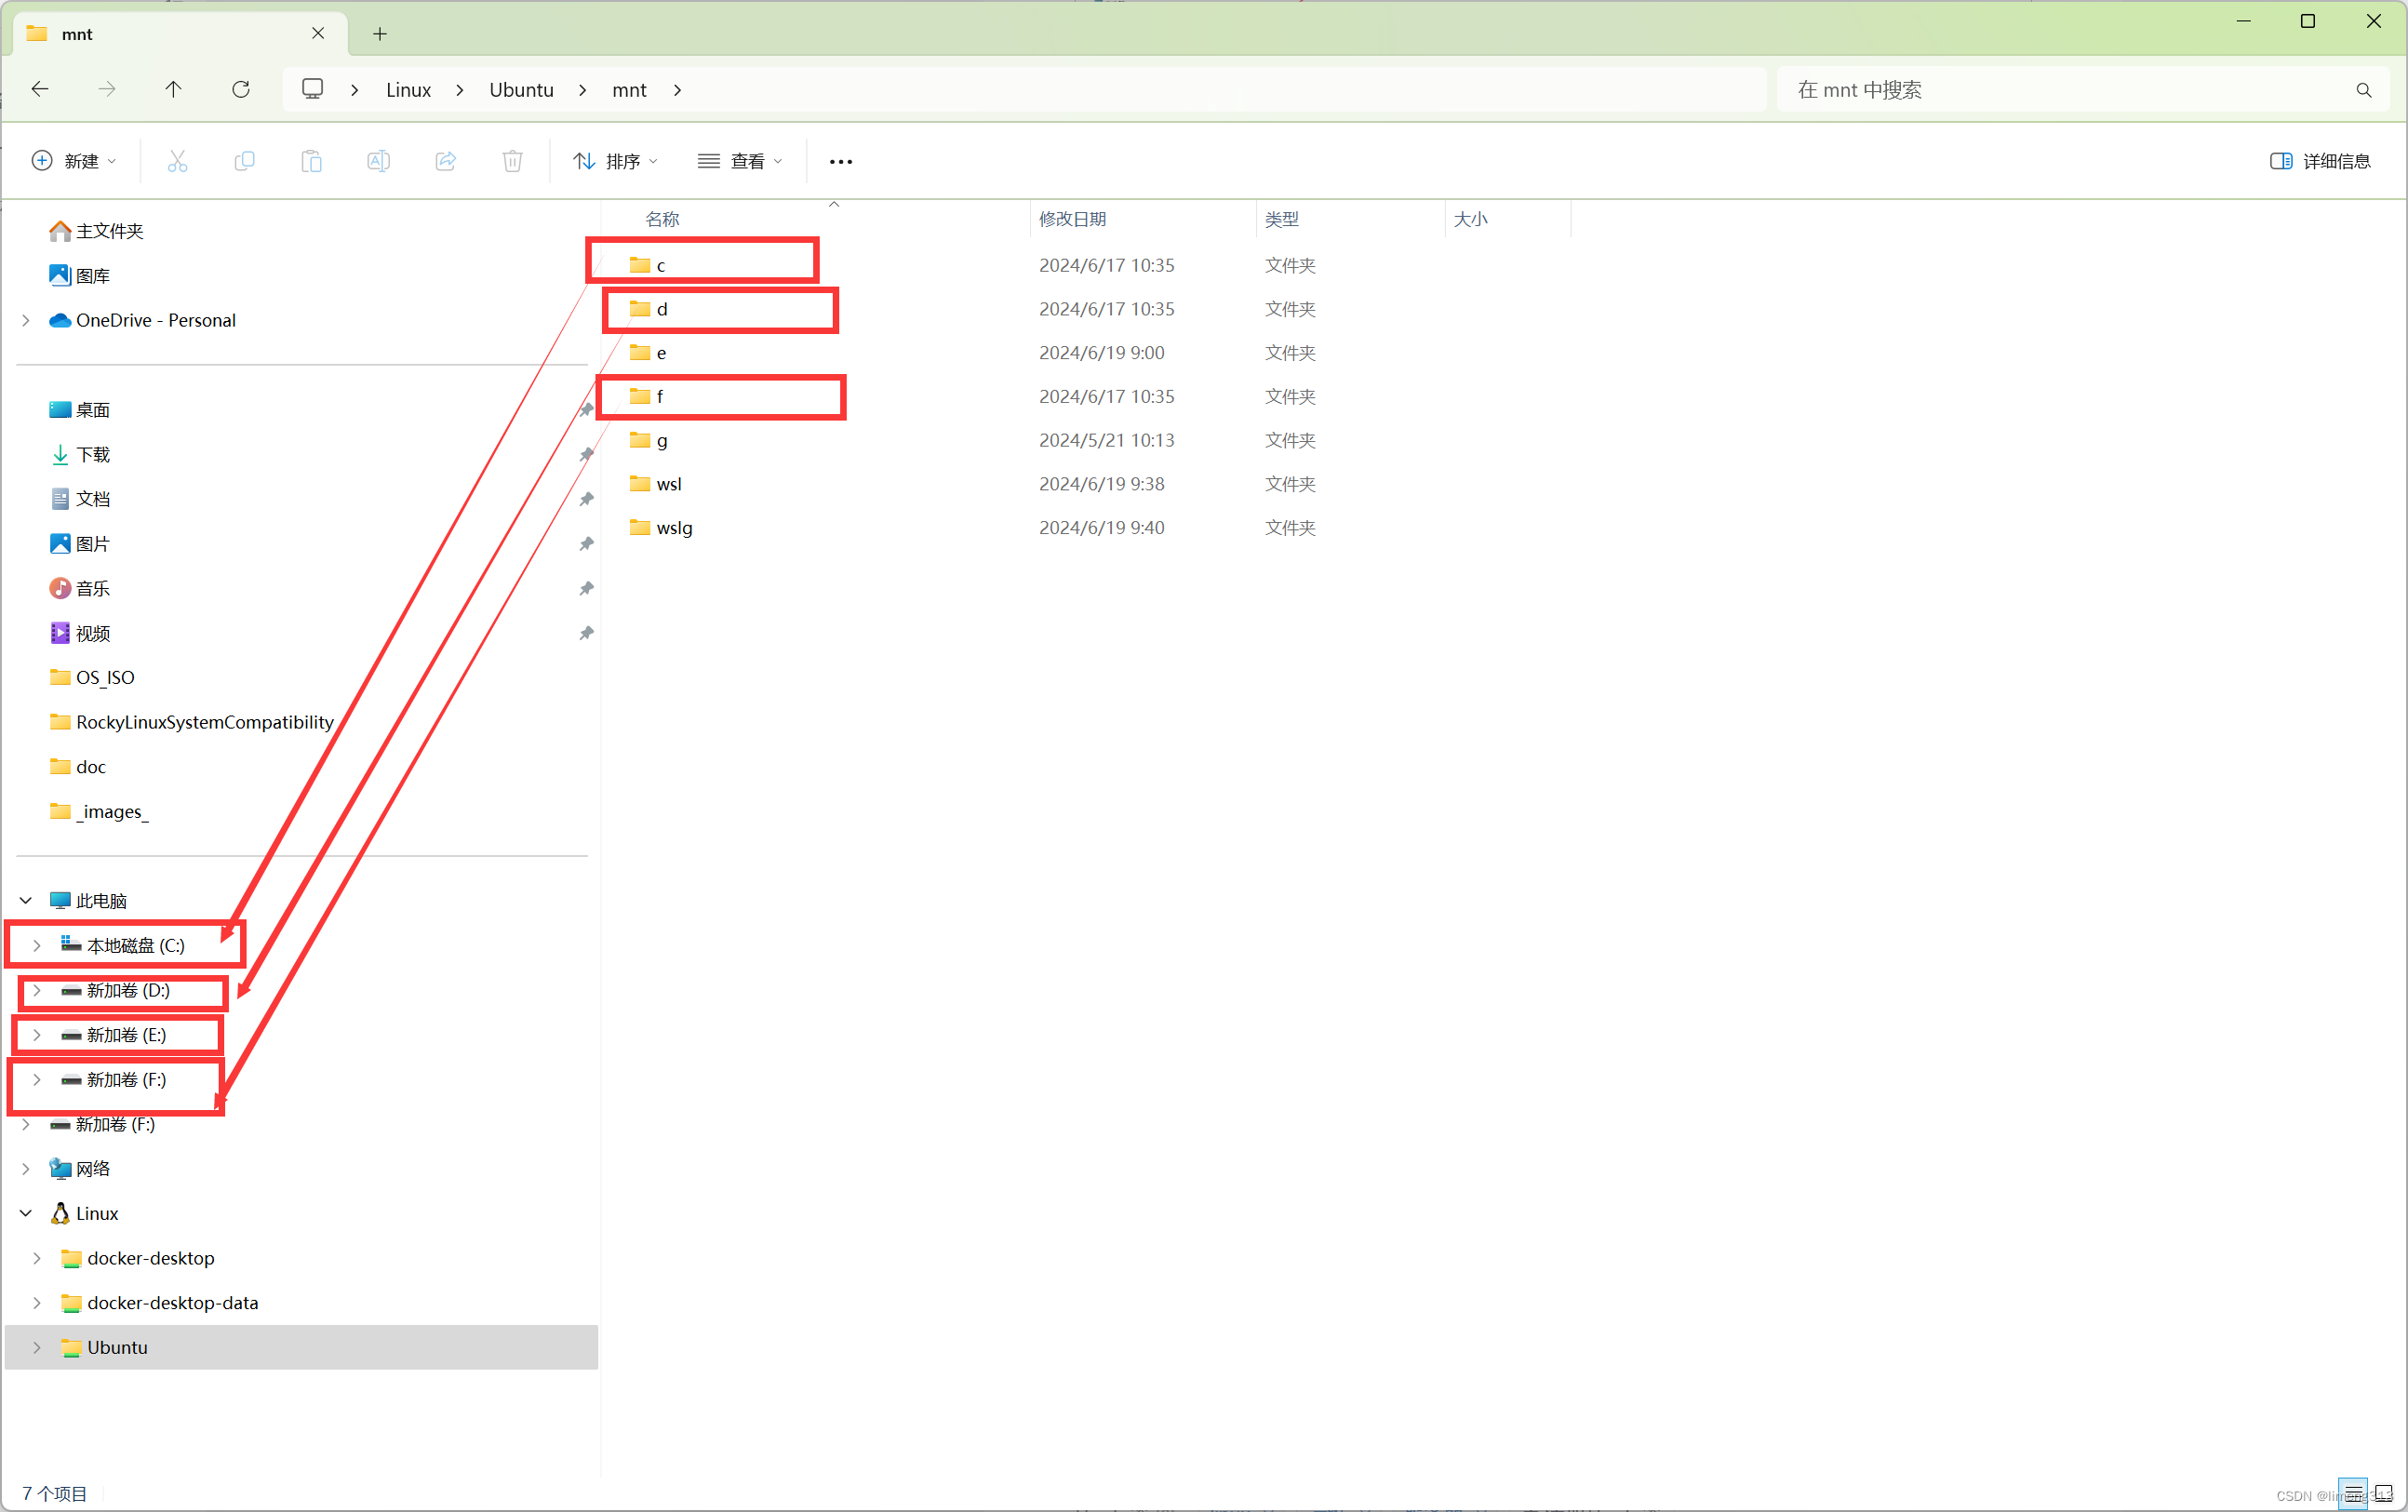The height and width of the screenshot is (1512, 2408).
Task: Click the Cut scissors icon in toolbar
Action: 177,161
